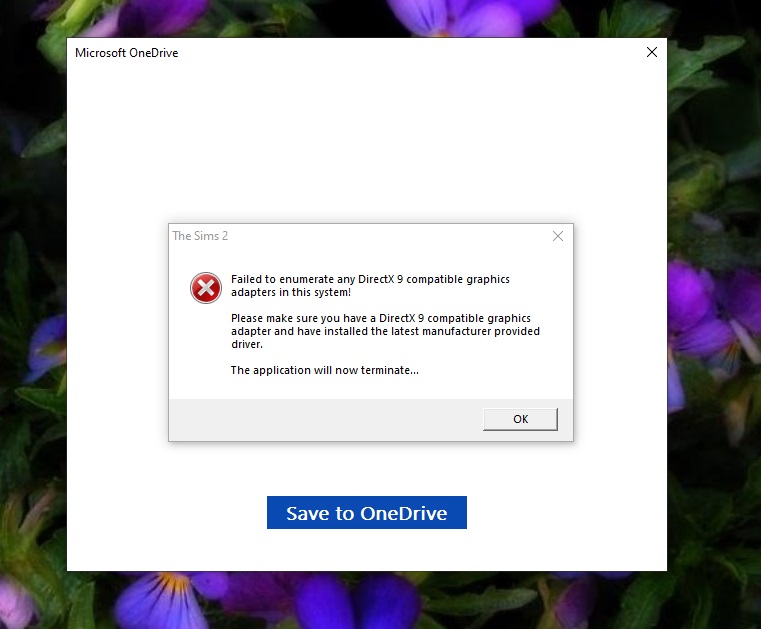Viewport: 761px width, 629px height.
Task: Click "The application will now terminate" text
Action: pos(324,370)
